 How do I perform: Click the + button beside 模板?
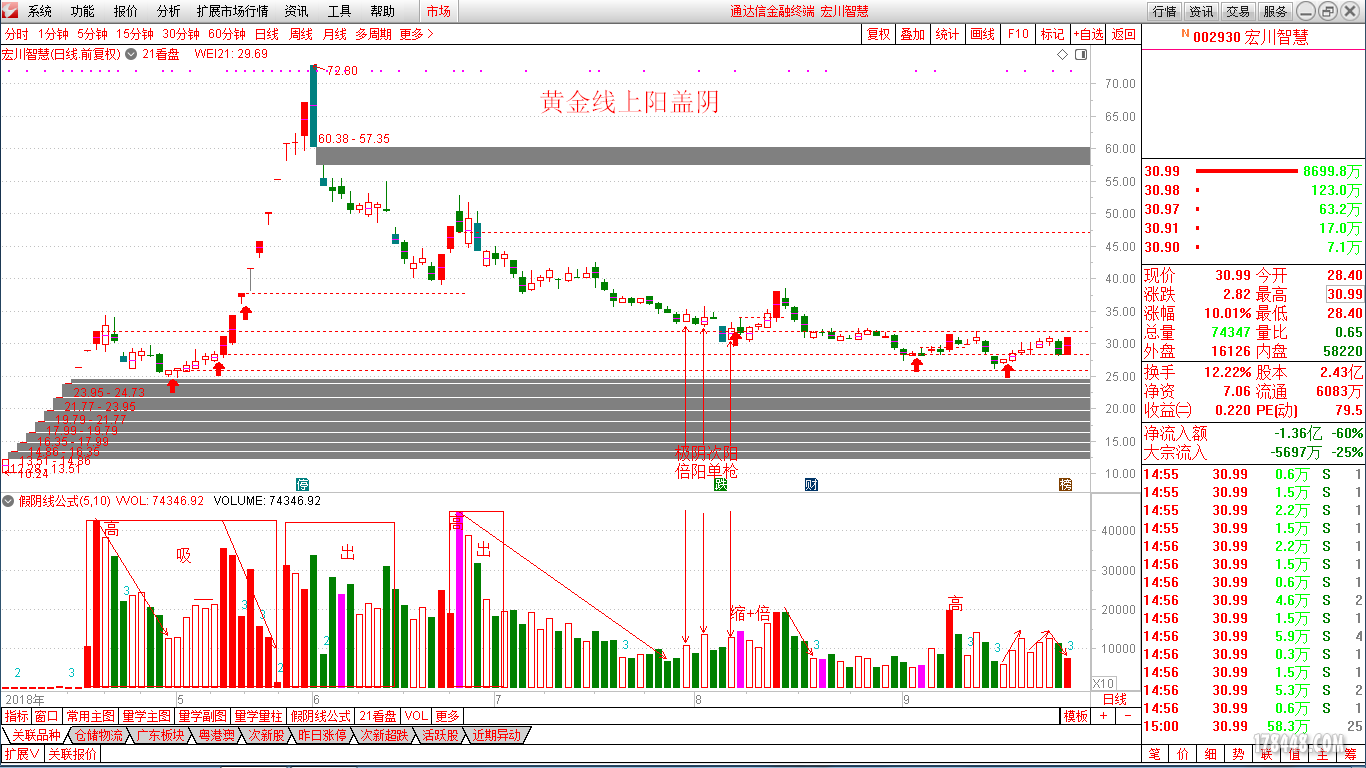tap(1104, 716)
